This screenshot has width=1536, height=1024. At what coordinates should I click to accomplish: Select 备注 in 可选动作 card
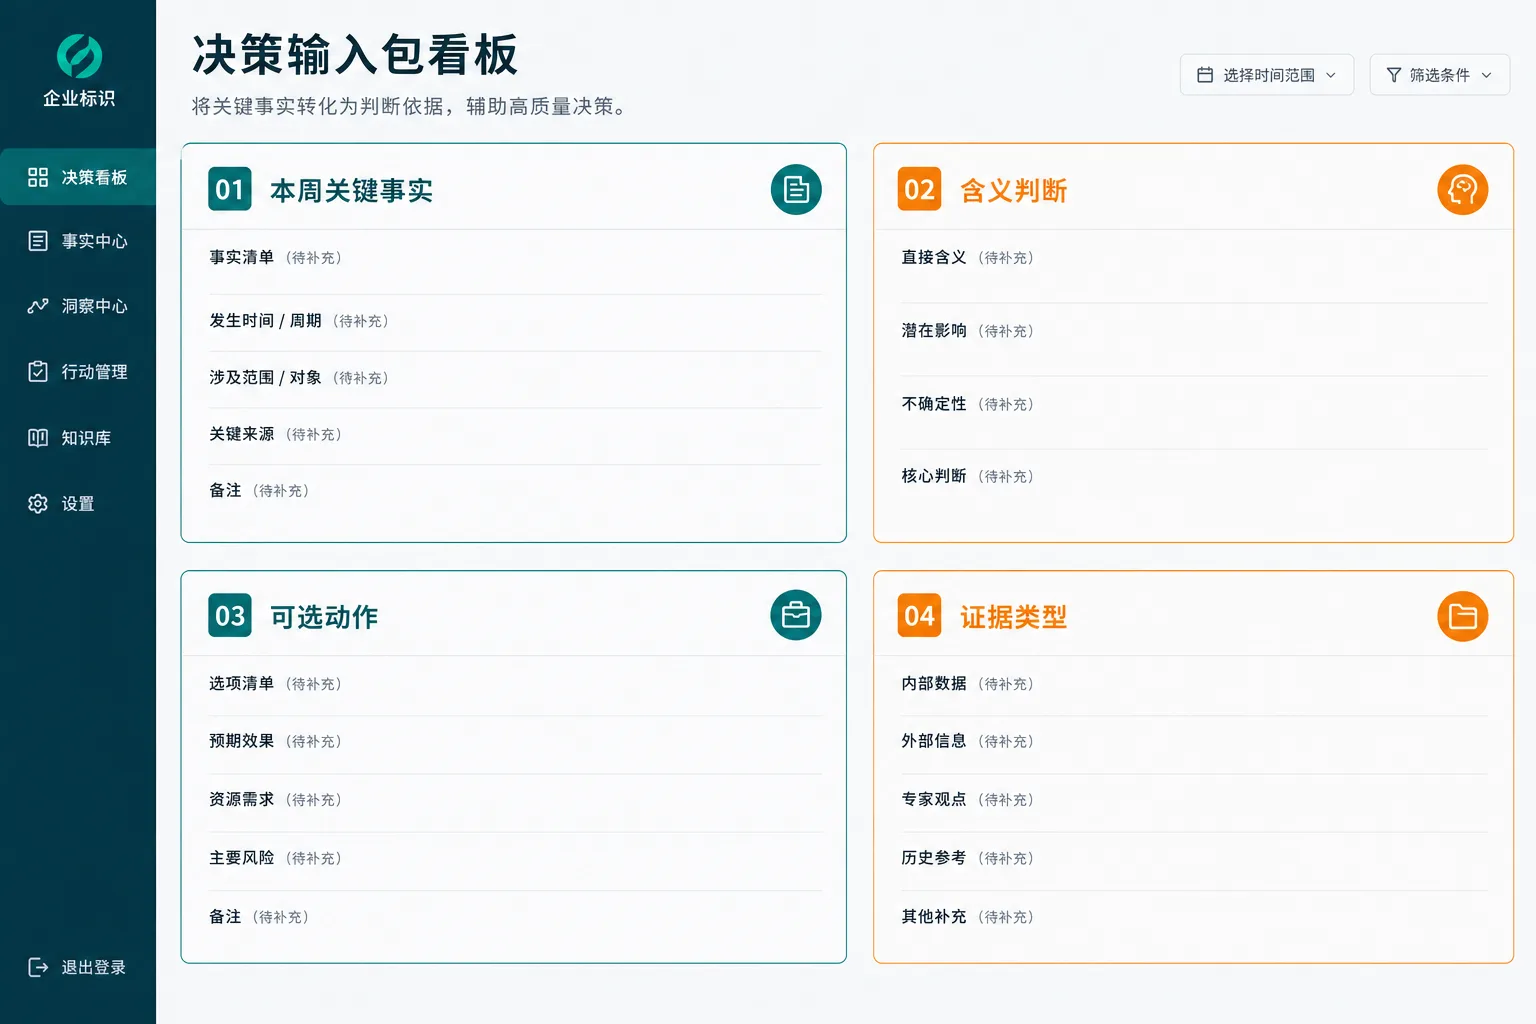coord(515,917)
